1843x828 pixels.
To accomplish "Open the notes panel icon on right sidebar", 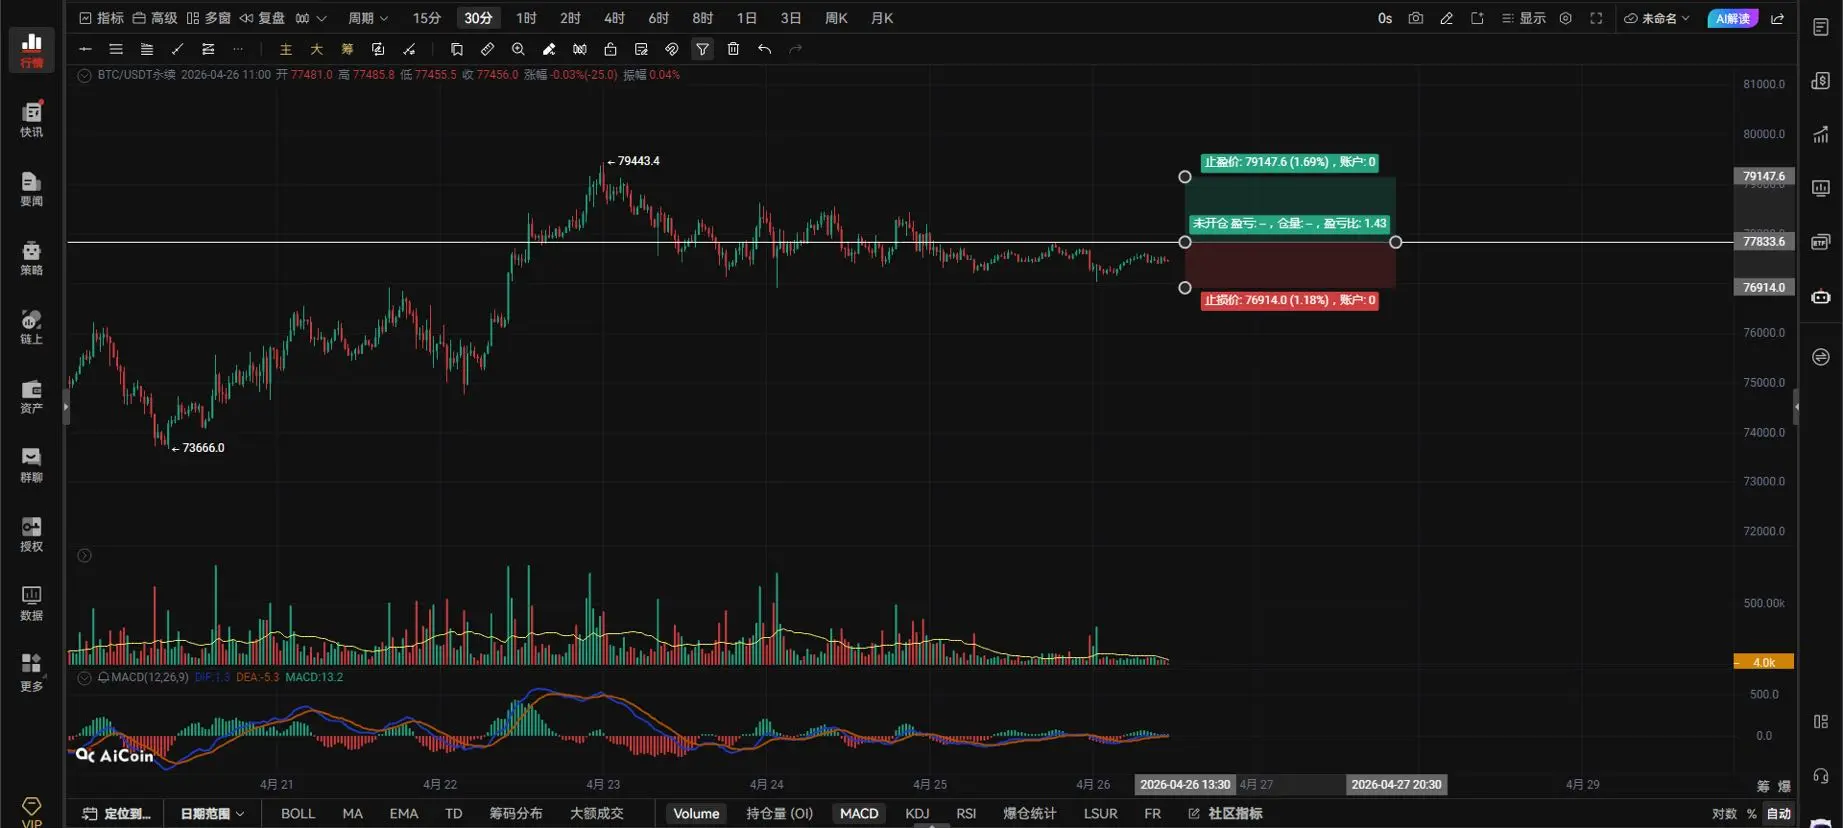I will [1821, 27].
